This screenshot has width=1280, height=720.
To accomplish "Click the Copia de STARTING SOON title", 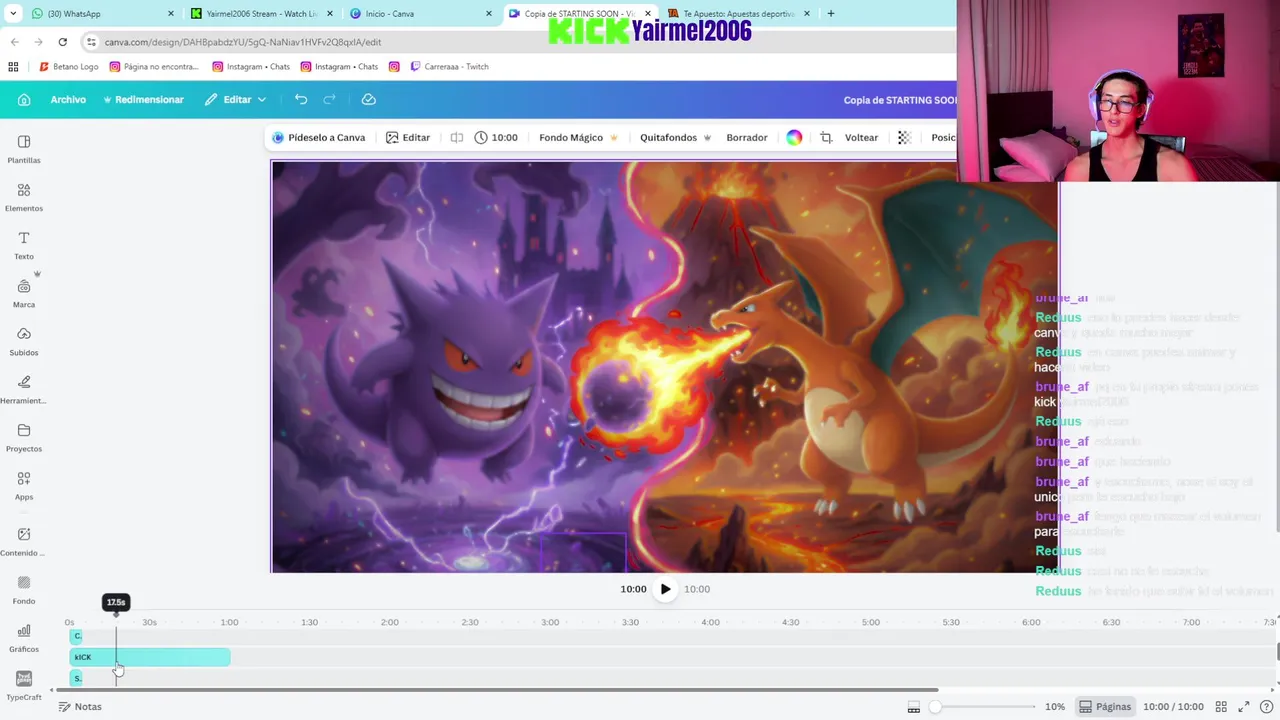I will [900, 100].
